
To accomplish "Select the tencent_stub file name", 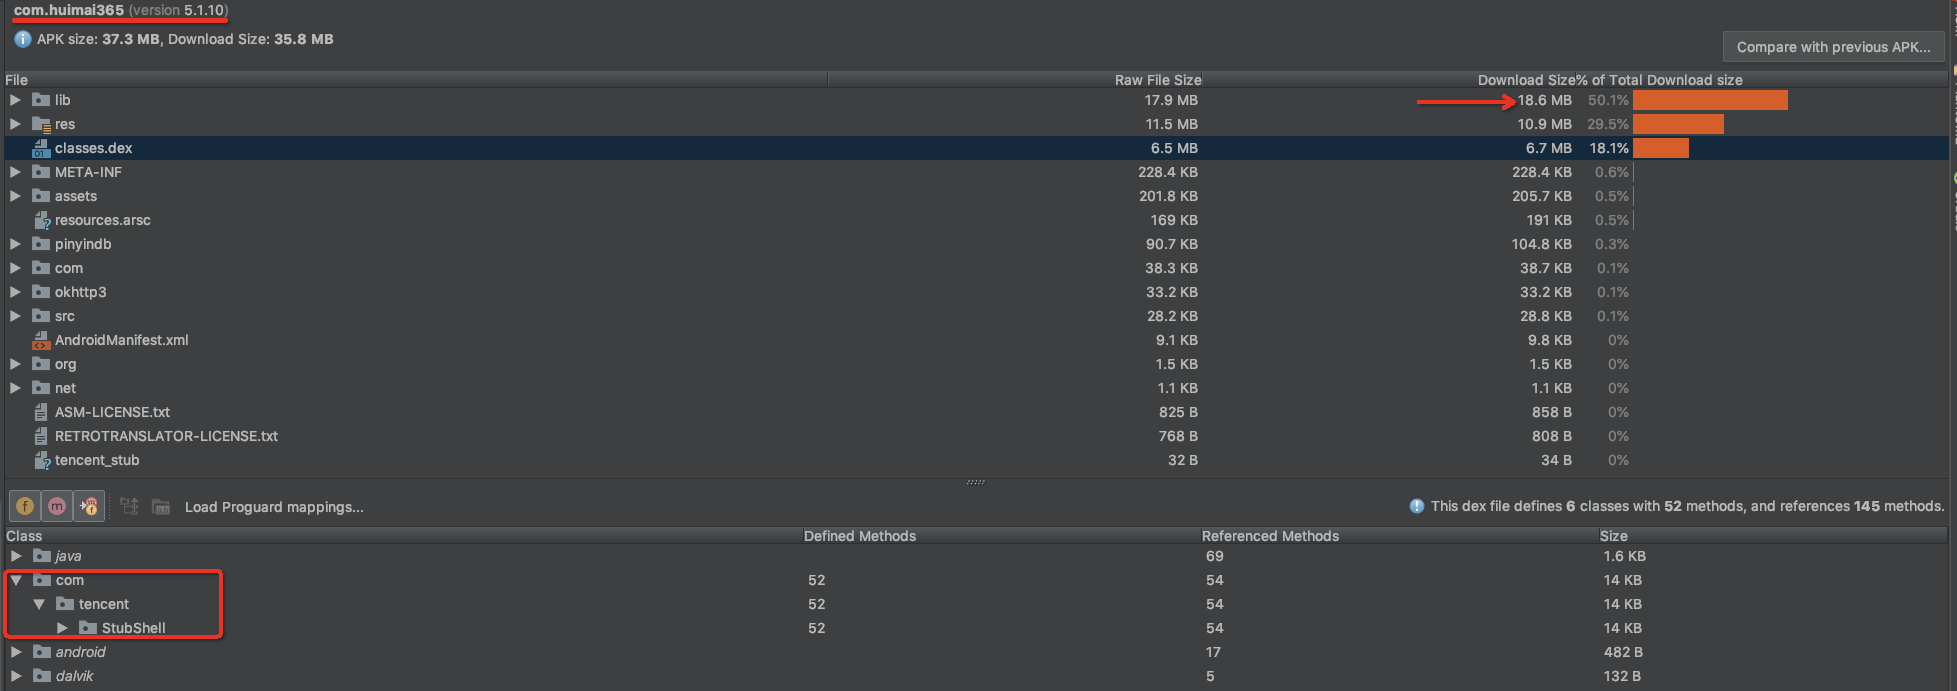I will [97, 460].
